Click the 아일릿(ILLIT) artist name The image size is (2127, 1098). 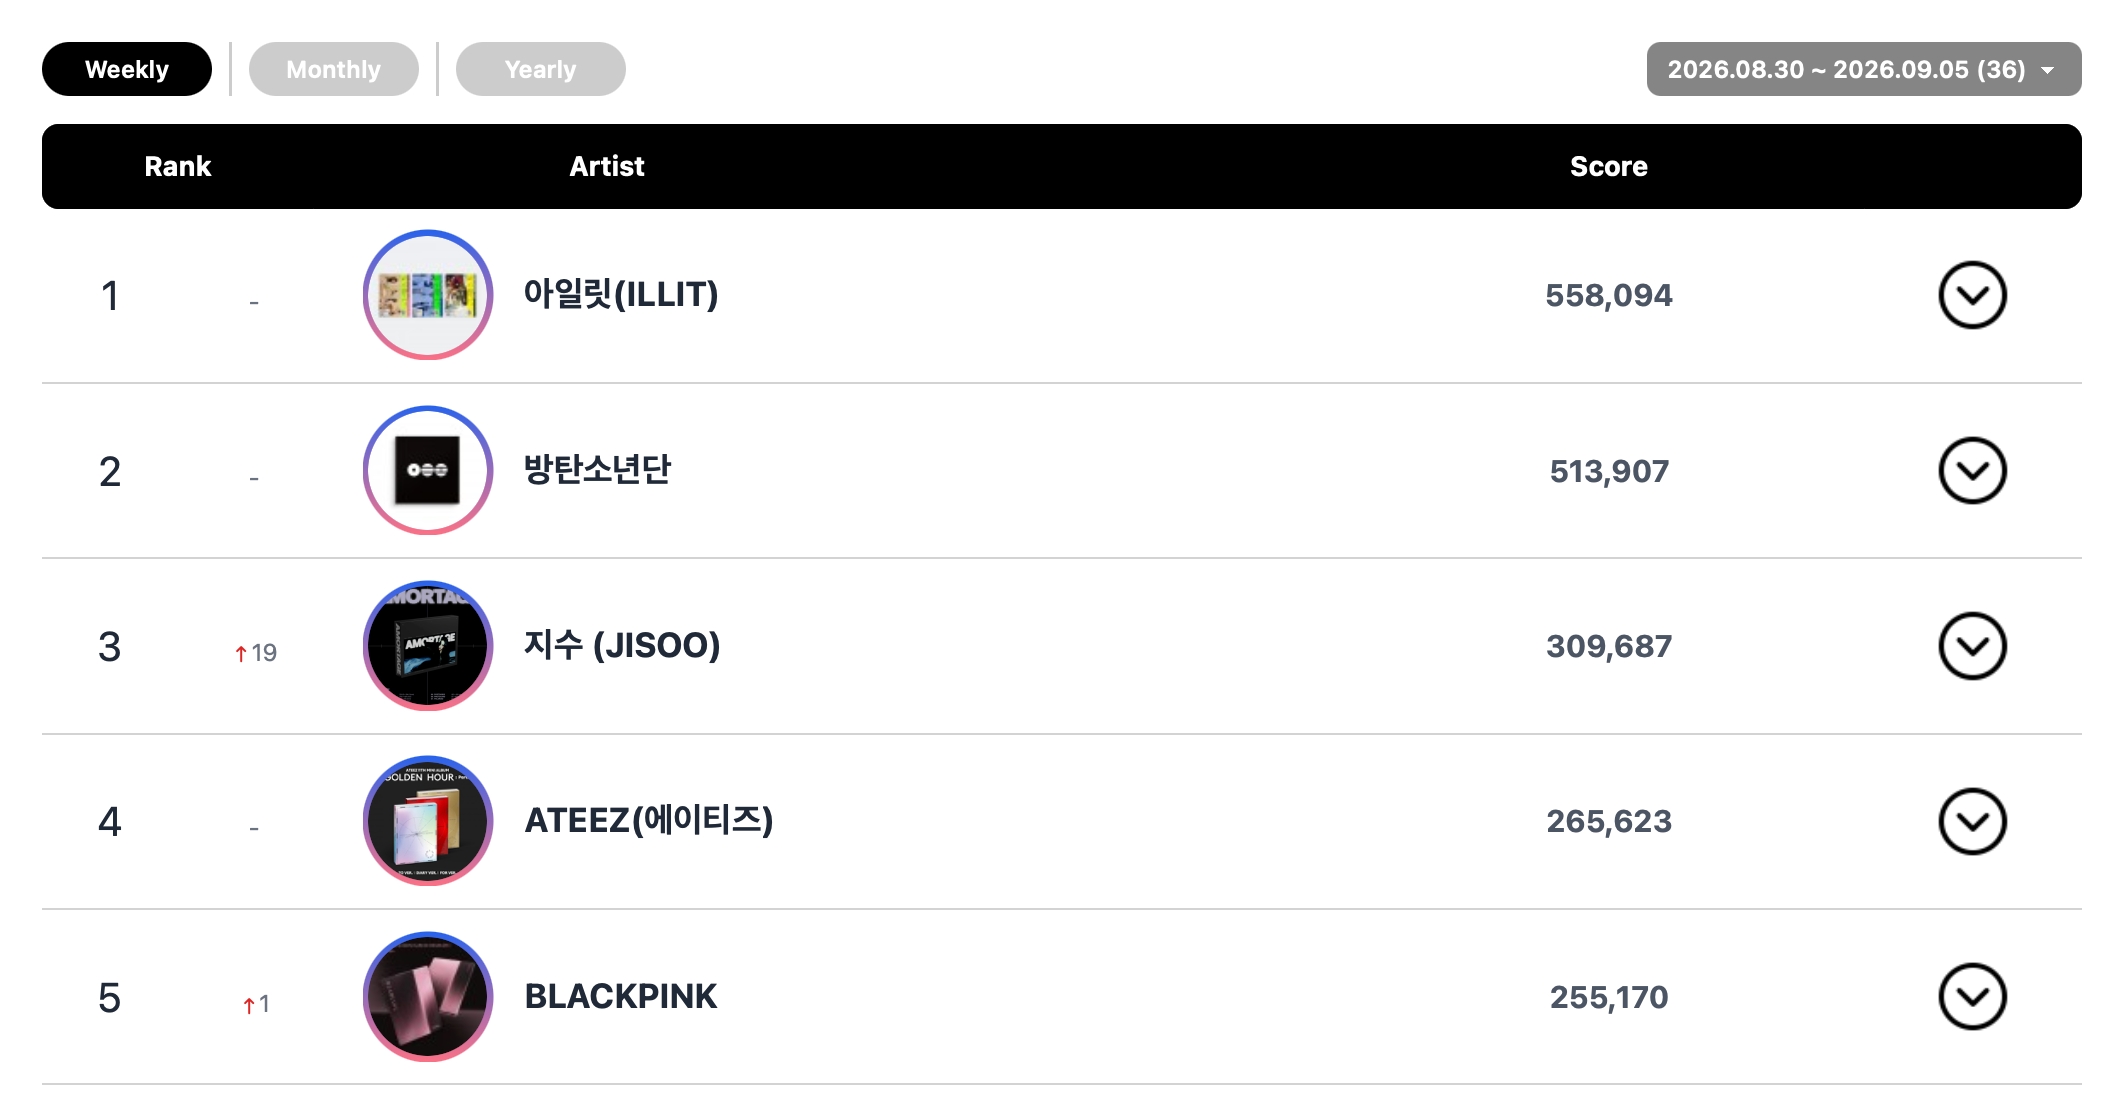click(x=621, y=294)
